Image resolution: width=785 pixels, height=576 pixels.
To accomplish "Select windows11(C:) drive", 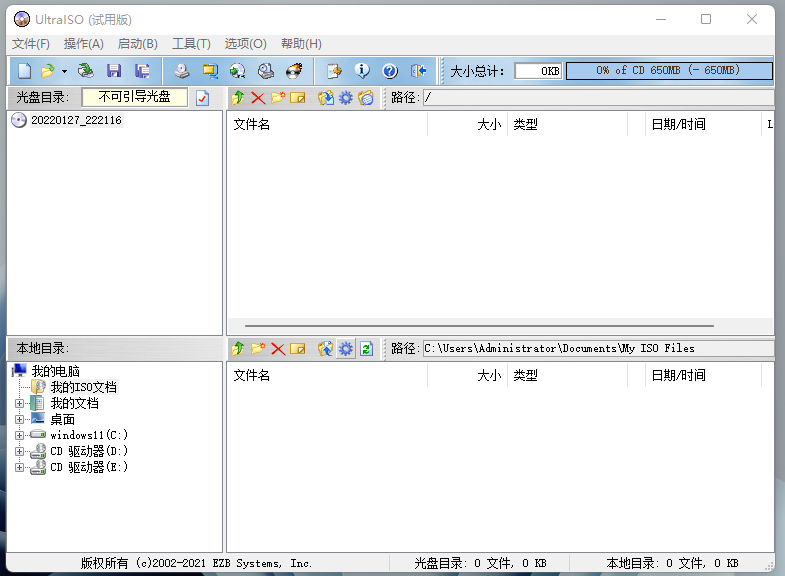I will pyautogui.click(x=89, y=435).
